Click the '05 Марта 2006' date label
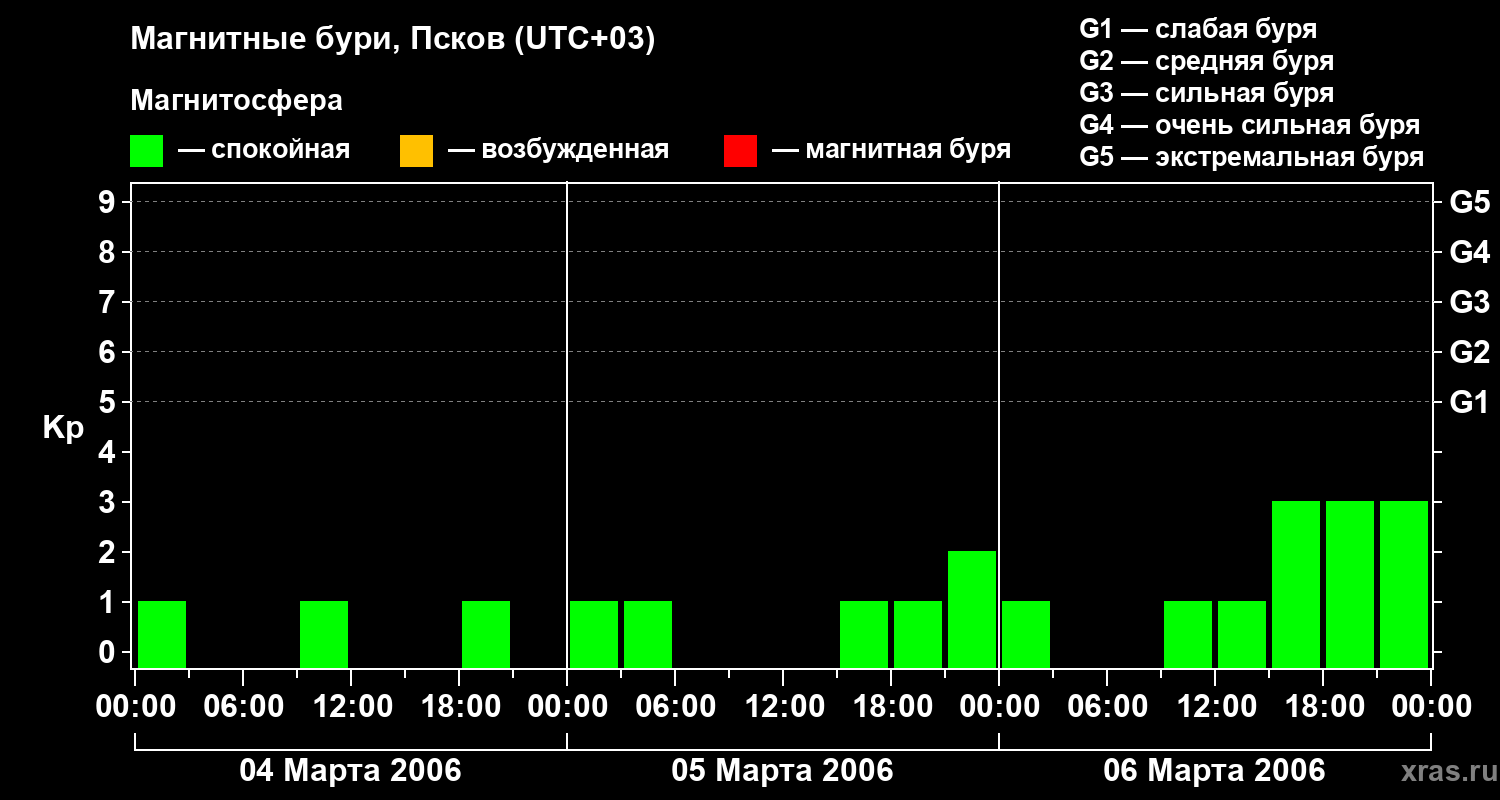 coord(782,771)
